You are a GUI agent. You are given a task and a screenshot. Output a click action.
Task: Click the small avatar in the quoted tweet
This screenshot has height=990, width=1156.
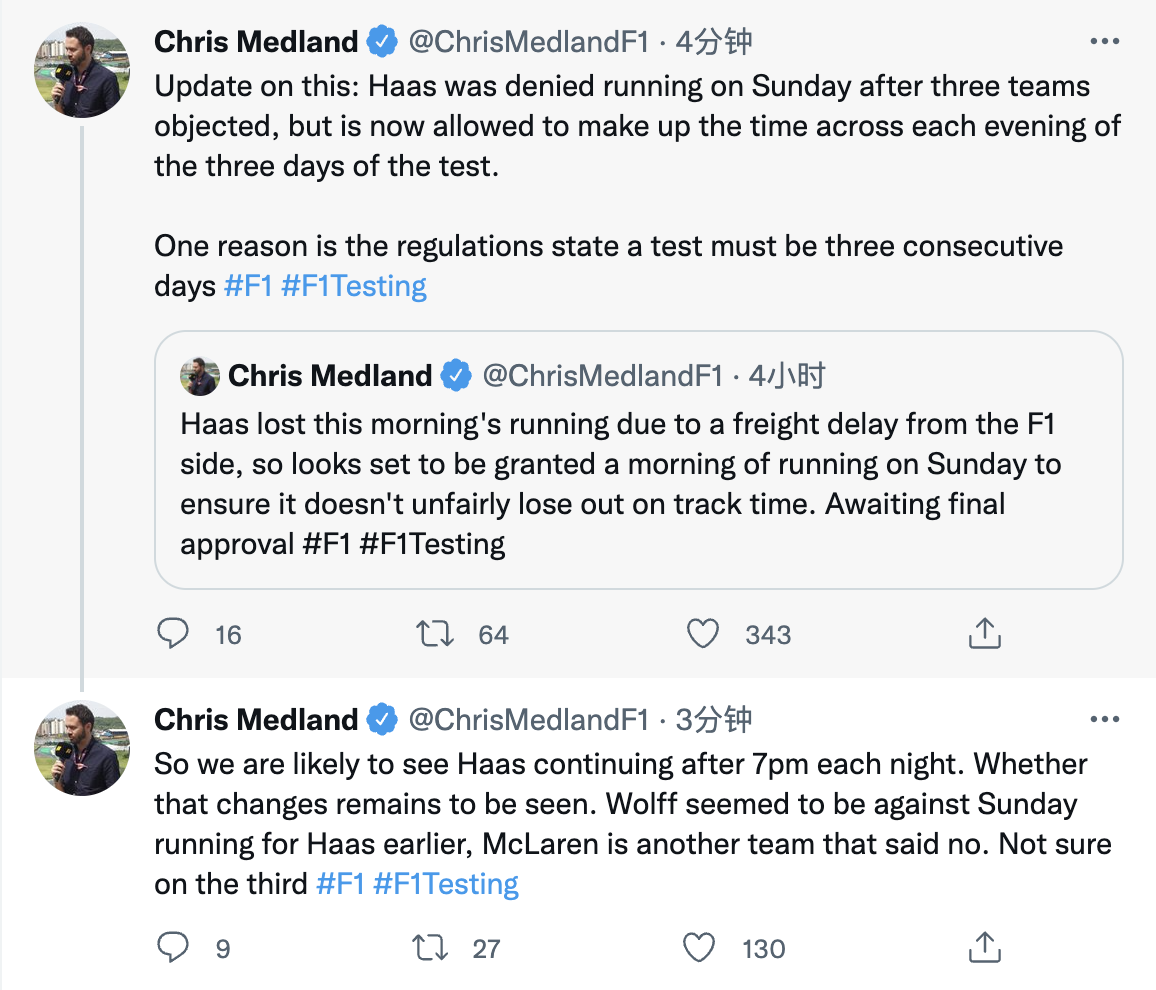pyautogui.click(x=200, y=376)
